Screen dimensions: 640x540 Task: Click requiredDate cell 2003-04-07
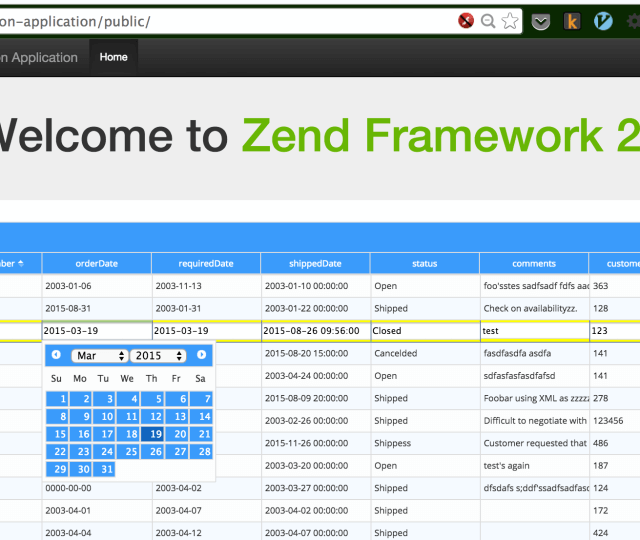(x=207, y=510)
